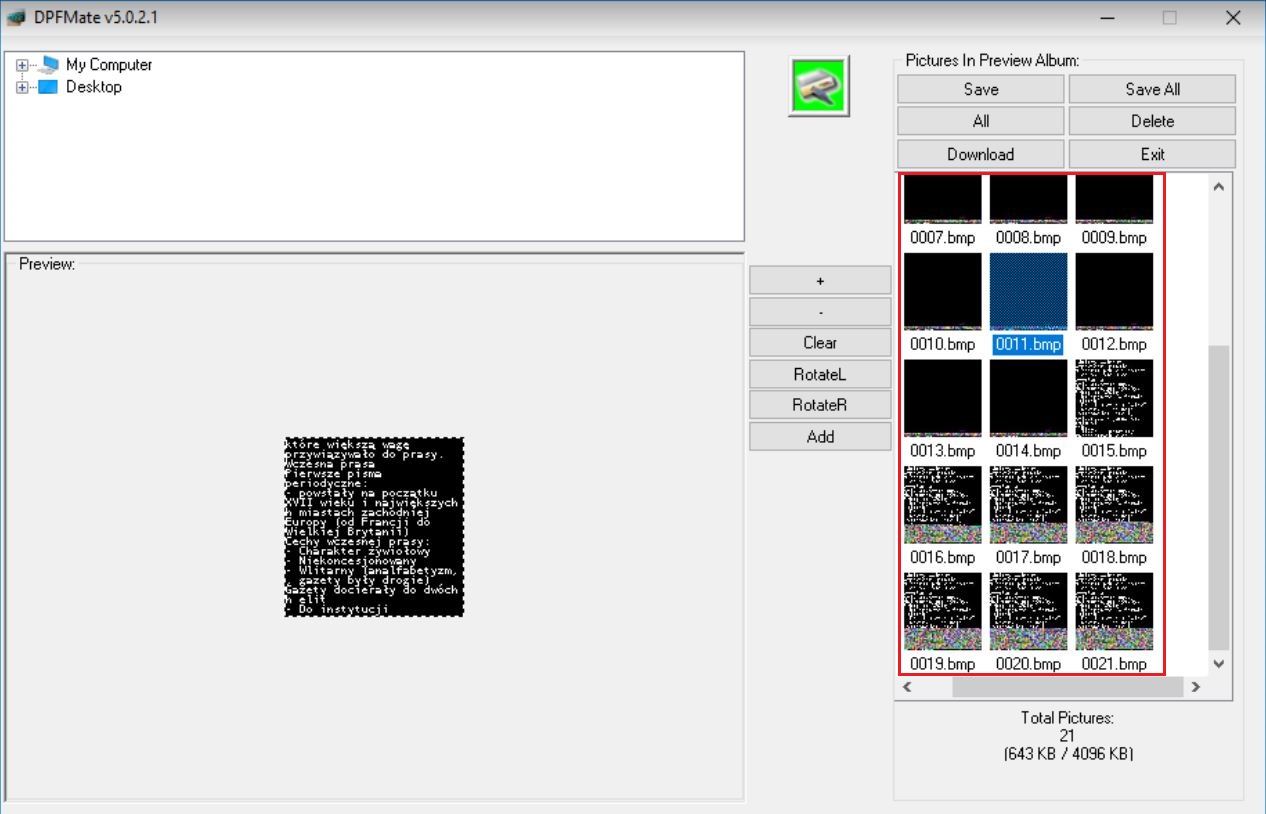Click the Download button
The height and width of the screenshot is (814, 1266).
pos(980,154)
